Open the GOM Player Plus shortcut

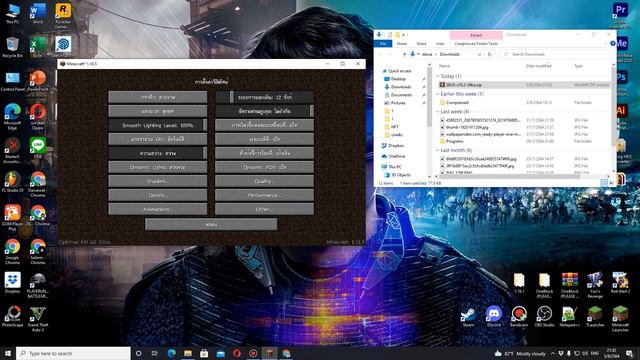(12, 218)
